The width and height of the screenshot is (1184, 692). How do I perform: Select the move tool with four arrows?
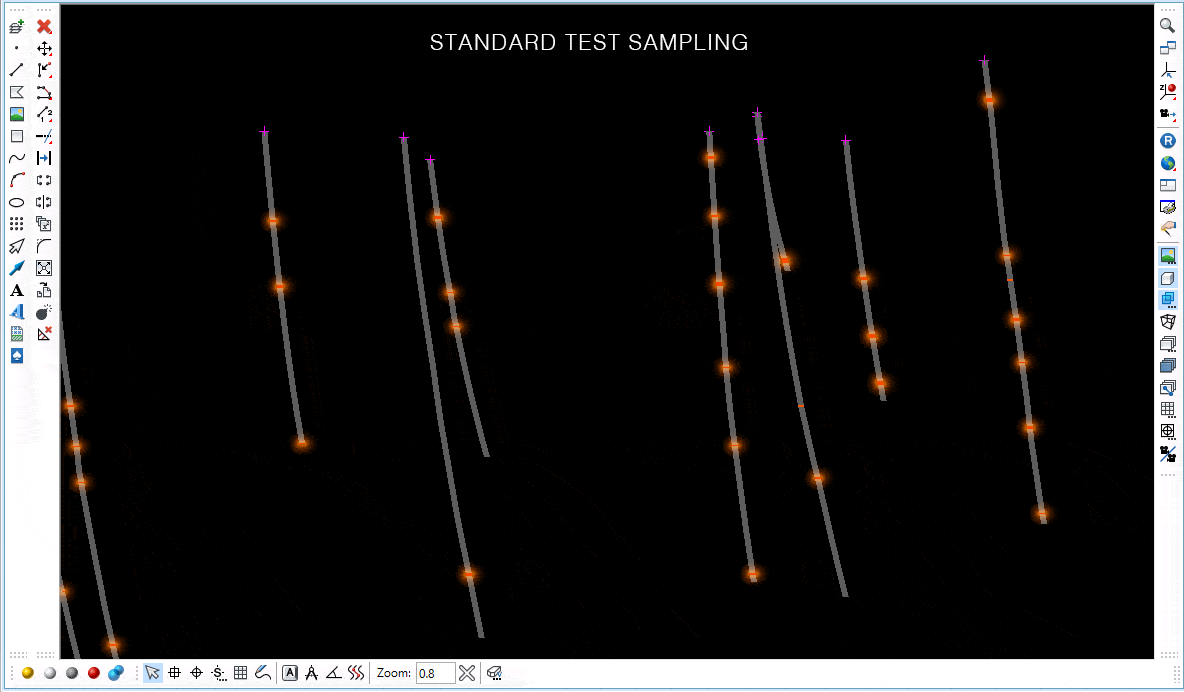tap(44, 48)
